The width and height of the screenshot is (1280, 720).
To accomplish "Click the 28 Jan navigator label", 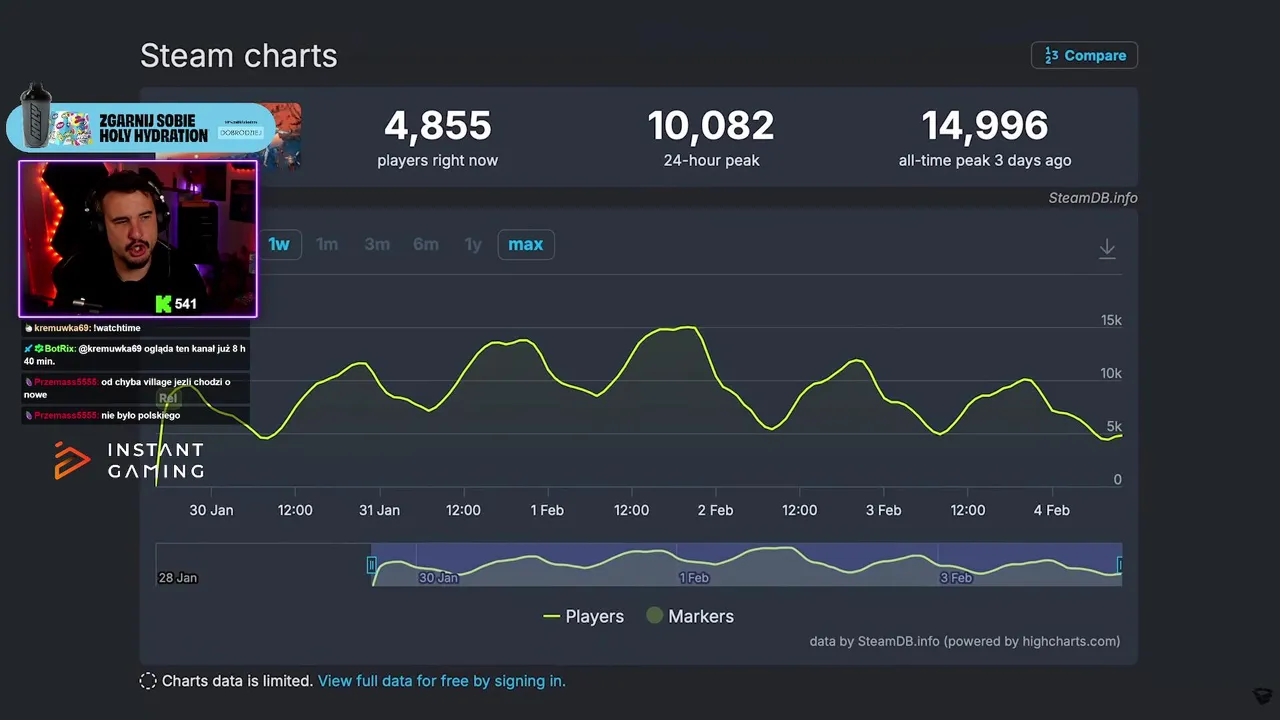I will pyautogui.click(x=178, y=578).
